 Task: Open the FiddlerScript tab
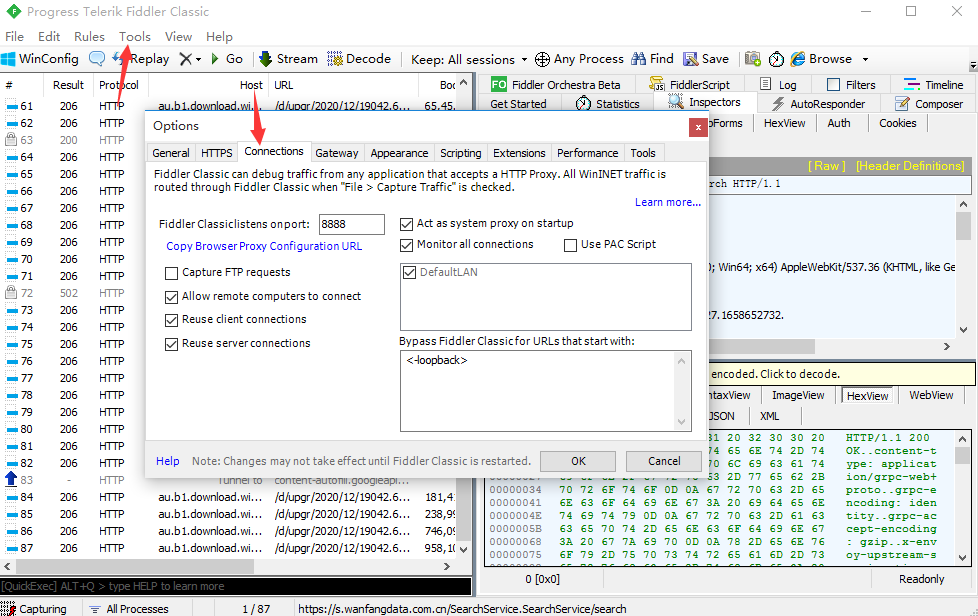(x=689, y=85)
